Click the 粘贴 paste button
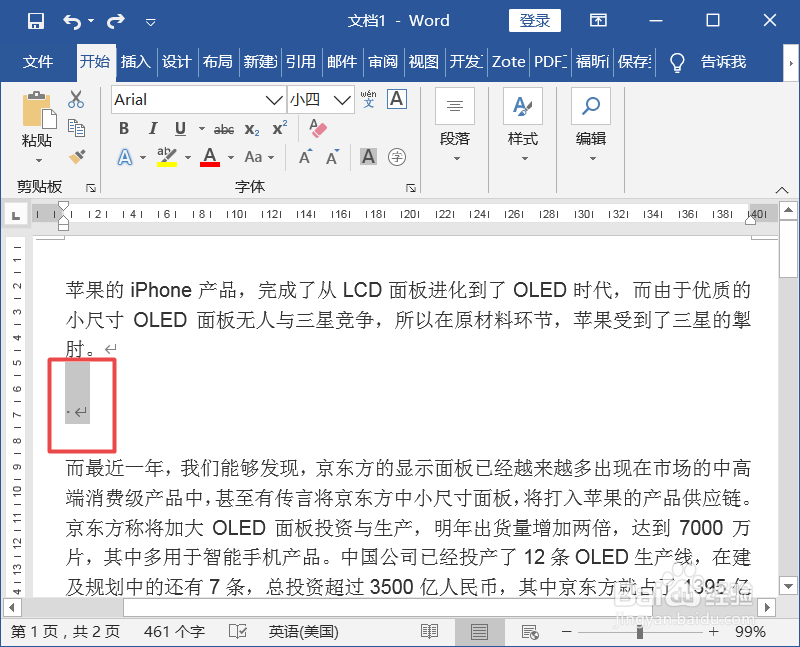This screenshot has width=800, height=647. [x=36, y=120]
